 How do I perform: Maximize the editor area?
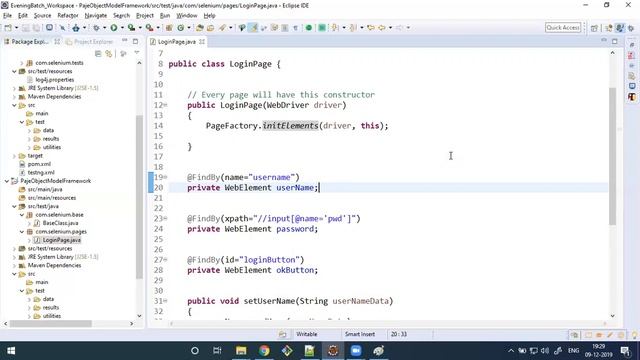tap(615, 41)
